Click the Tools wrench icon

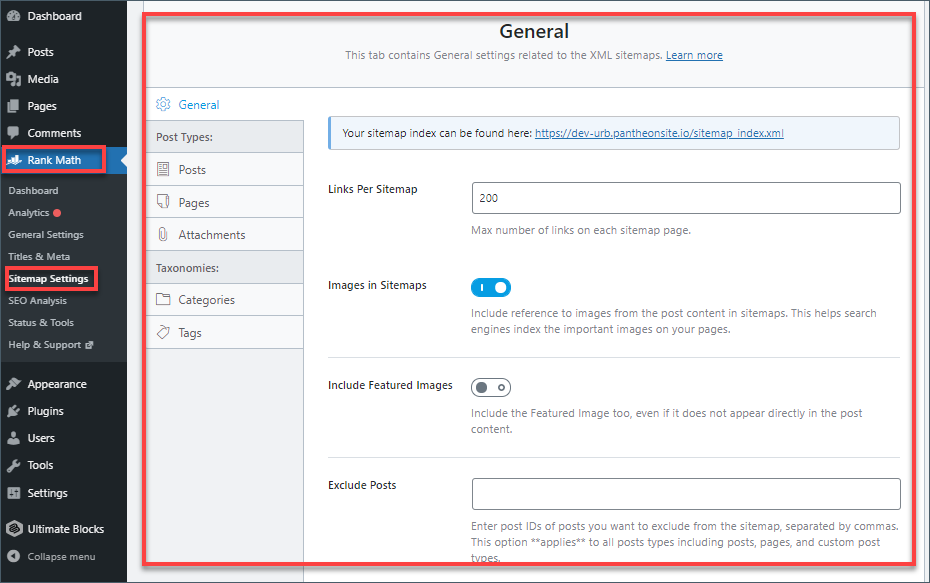click(x=13, y=466)
